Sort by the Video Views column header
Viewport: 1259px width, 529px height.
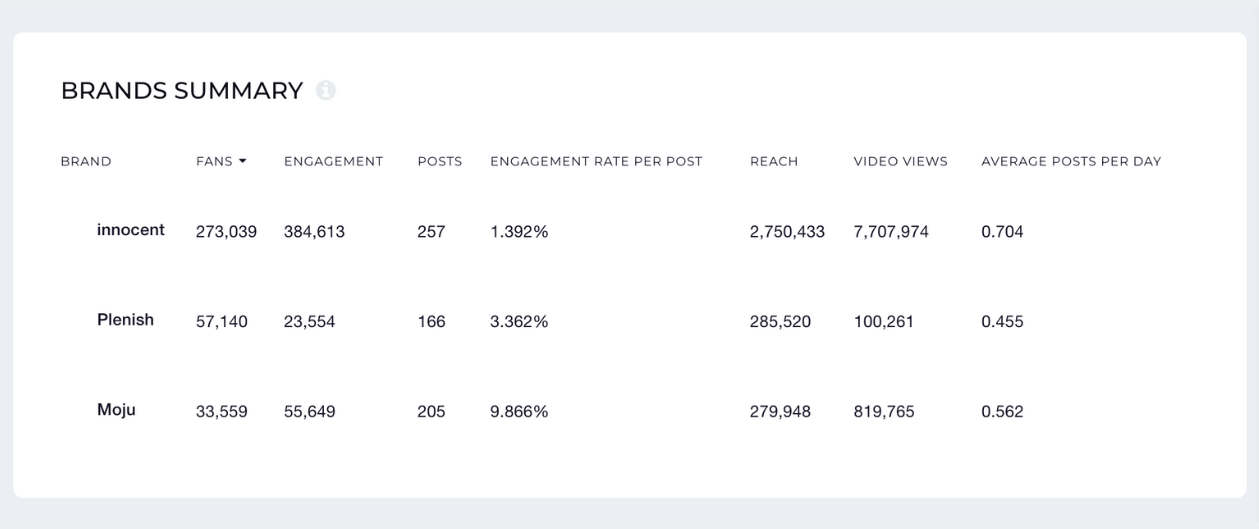(901, 161)
